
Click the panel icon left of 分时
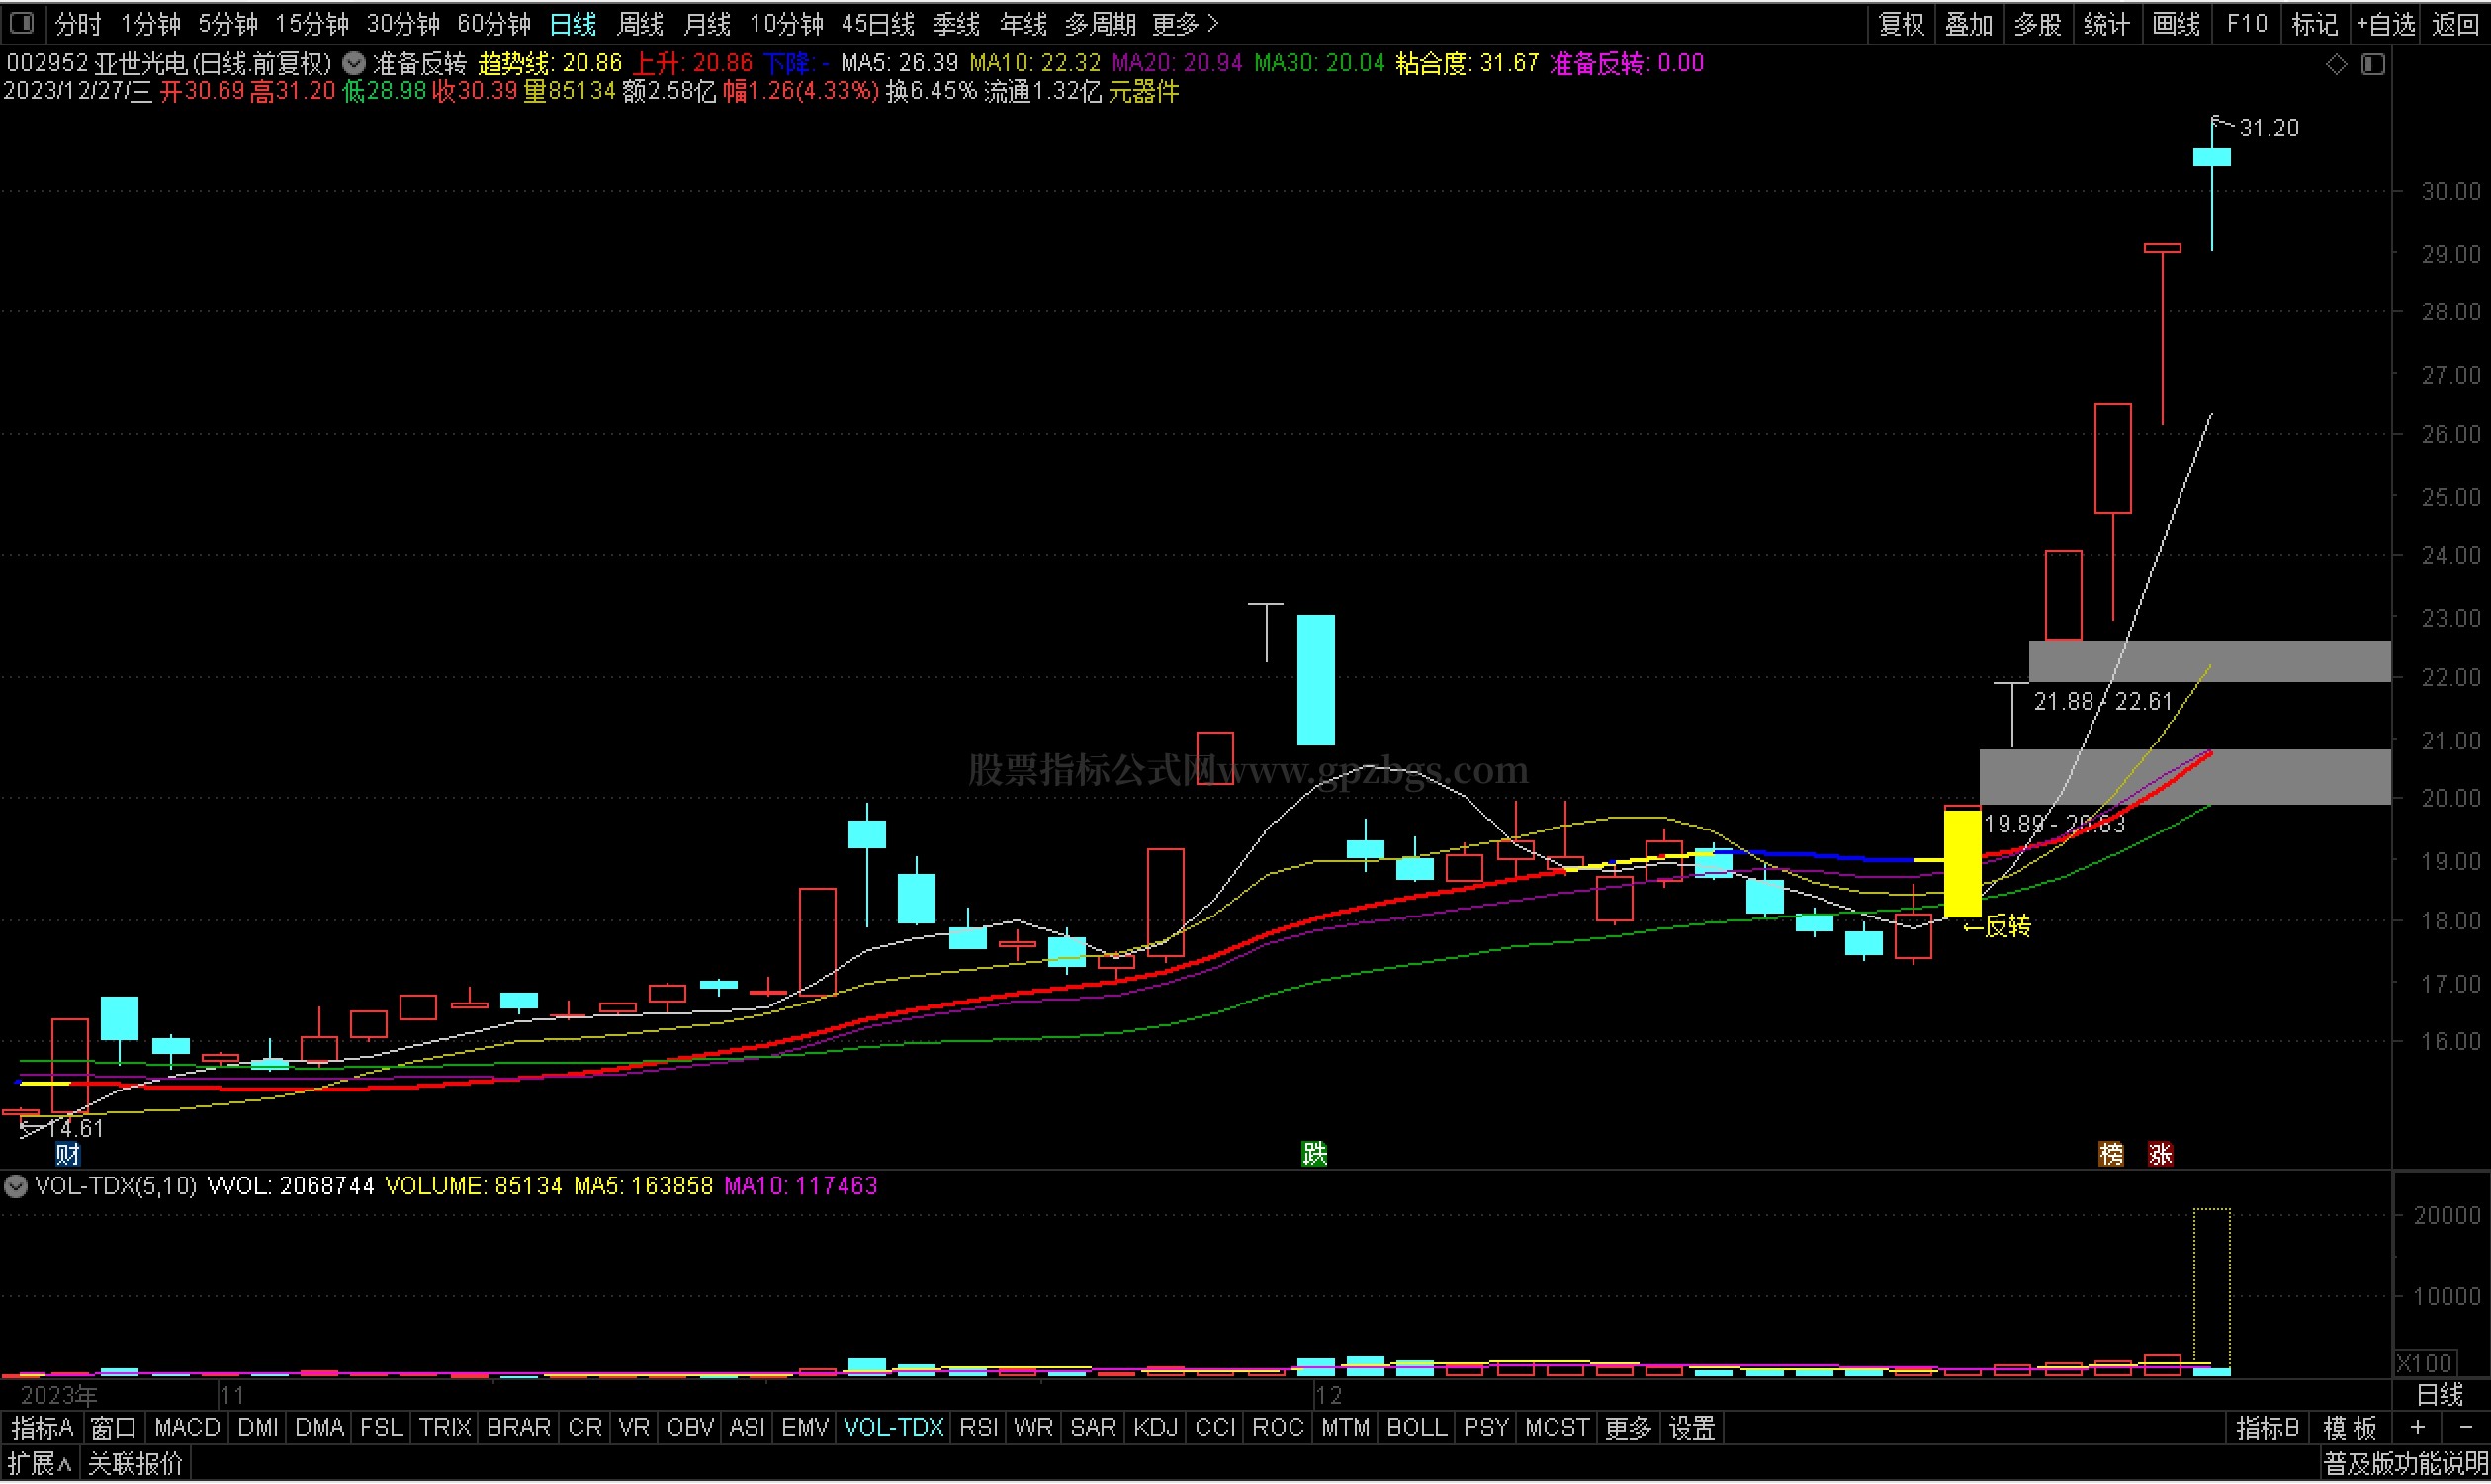22,22
